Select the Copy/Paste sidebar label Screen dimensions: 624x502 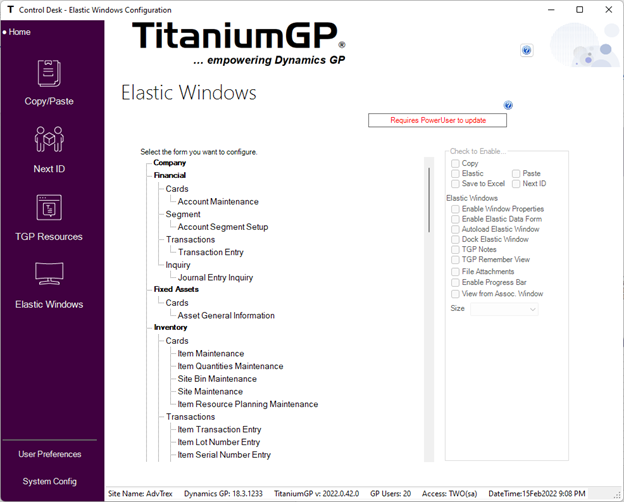(49, 101)
